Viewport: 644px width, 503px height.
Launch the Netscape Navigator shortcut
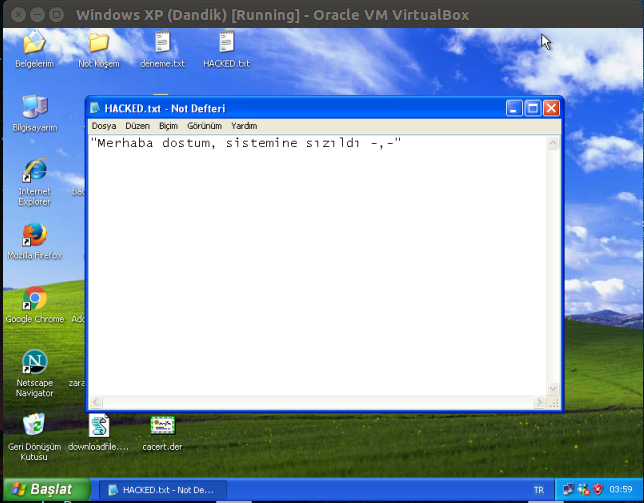34,362
